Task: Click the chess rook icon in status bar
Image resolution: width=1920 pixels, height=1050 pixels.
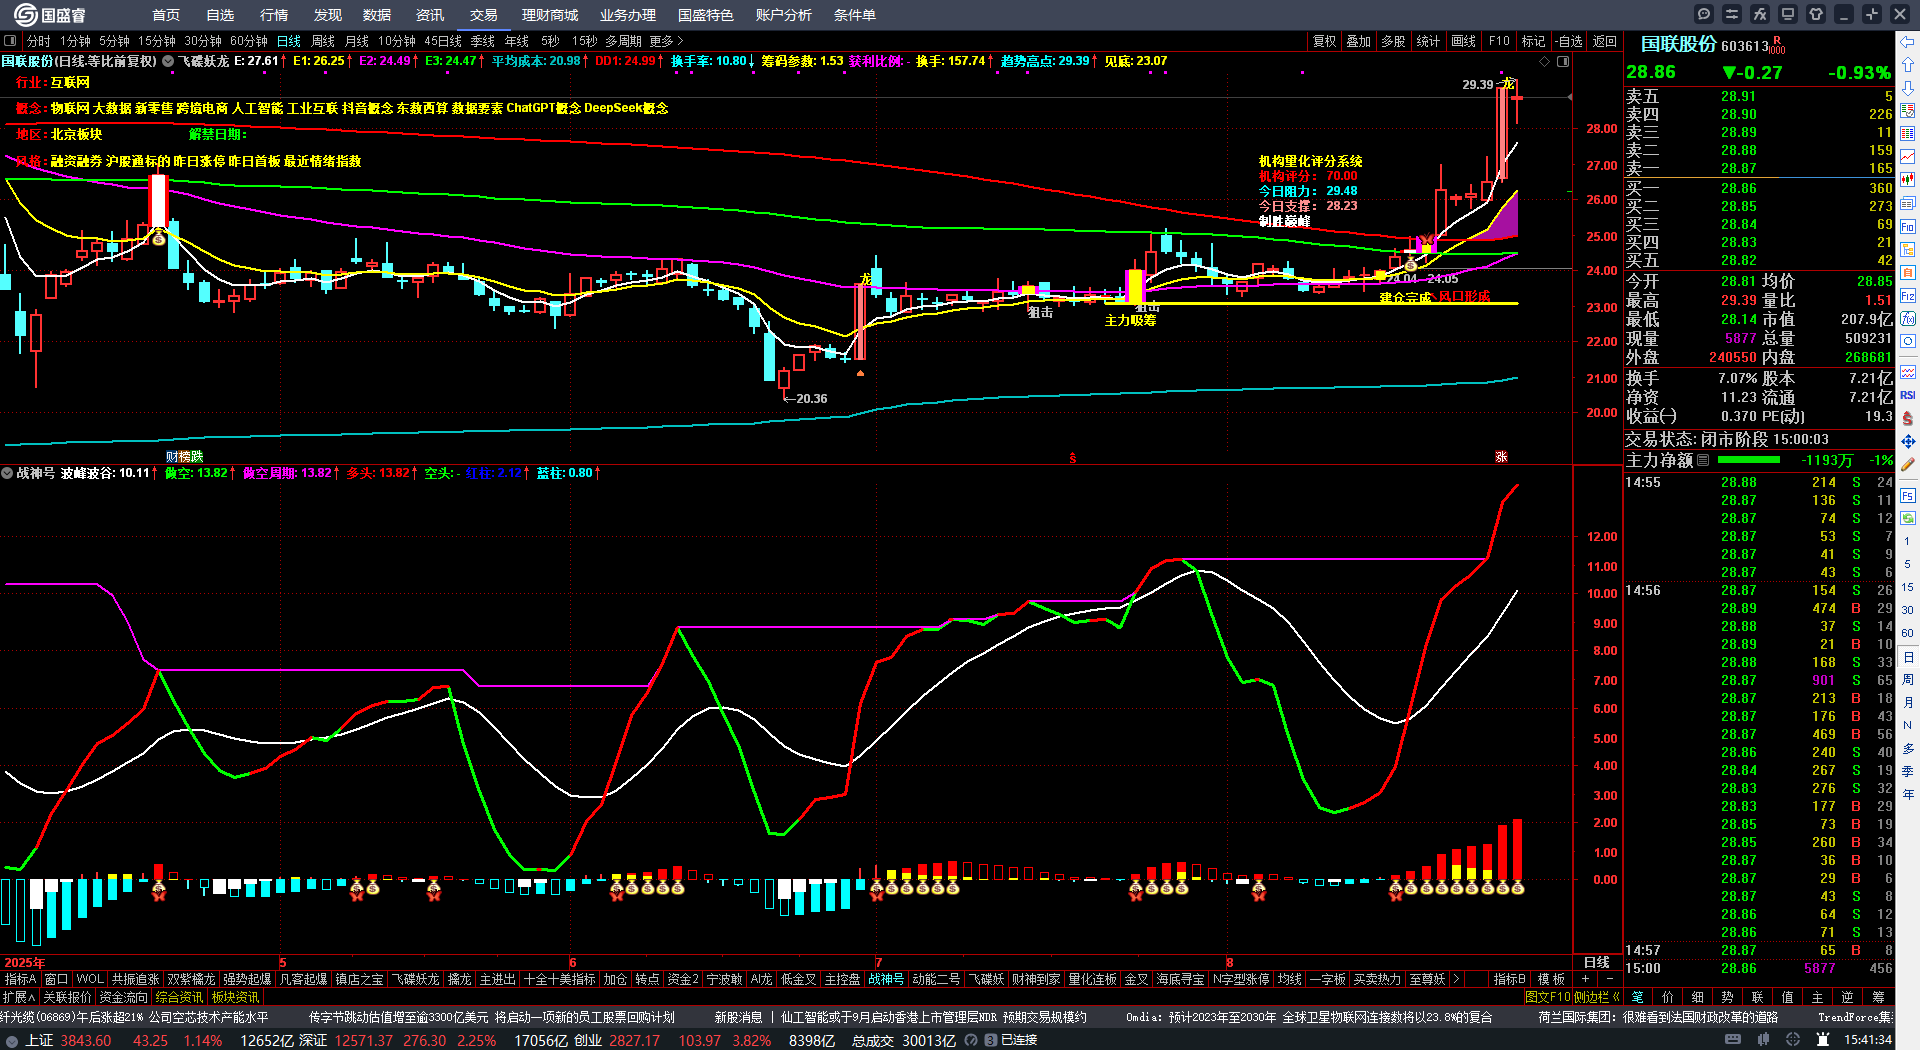Action: click(x=1821, y=1040)
